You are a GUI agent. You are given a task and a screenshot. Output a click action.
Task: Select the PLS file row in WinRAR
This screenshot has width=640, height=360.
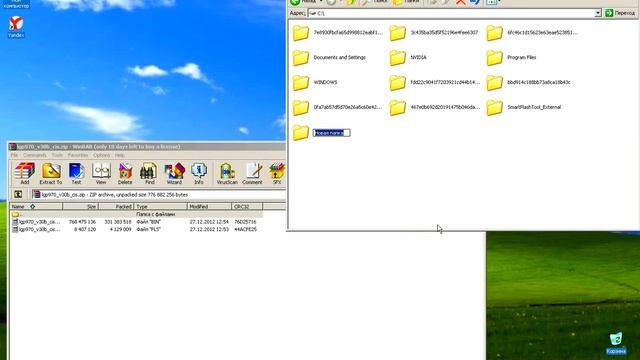(x=136, y=229)
